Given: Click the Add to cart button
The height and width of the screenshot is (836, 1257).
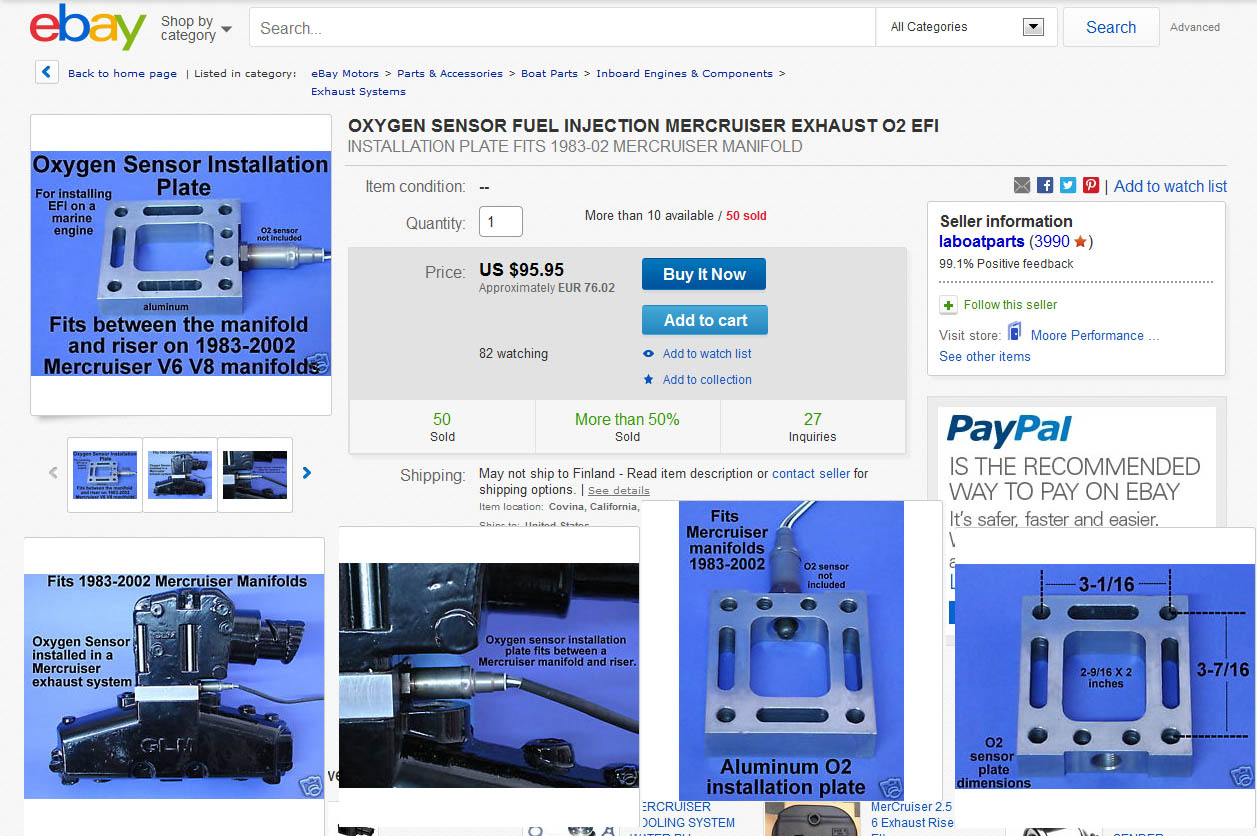Looking at the screenshot, I should [705, 320].
